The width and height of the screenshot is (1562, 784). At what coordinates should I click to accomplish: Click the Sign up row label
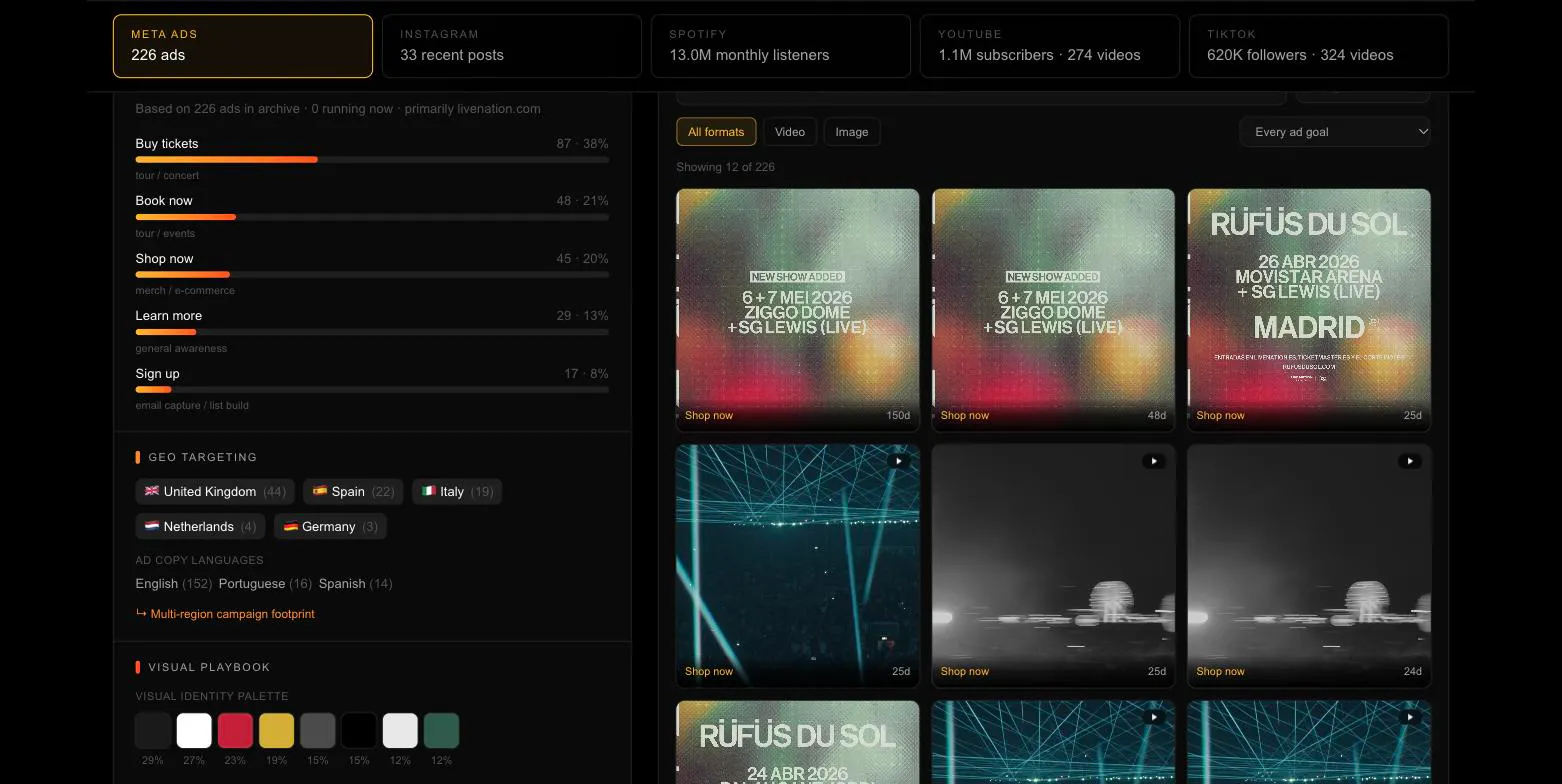point(158,374)
